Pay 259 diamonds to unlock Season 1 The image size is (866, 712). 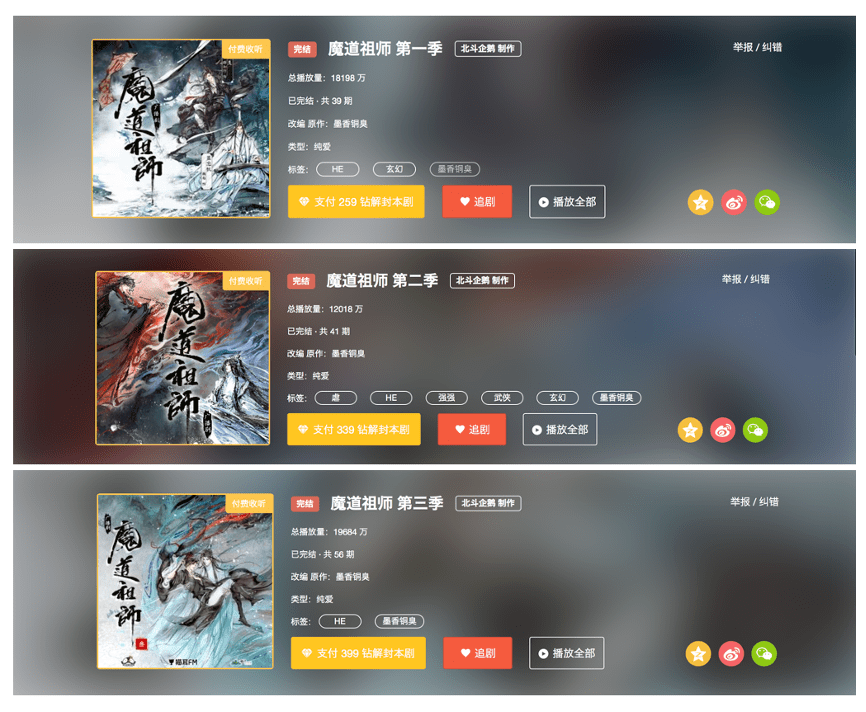(x=356, y=202)
